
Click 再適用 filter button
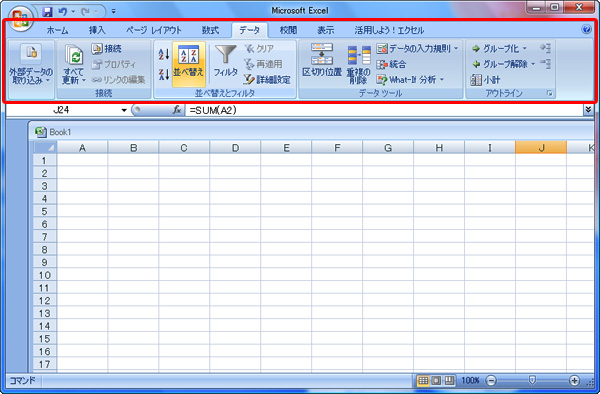[x=263, y=64]
